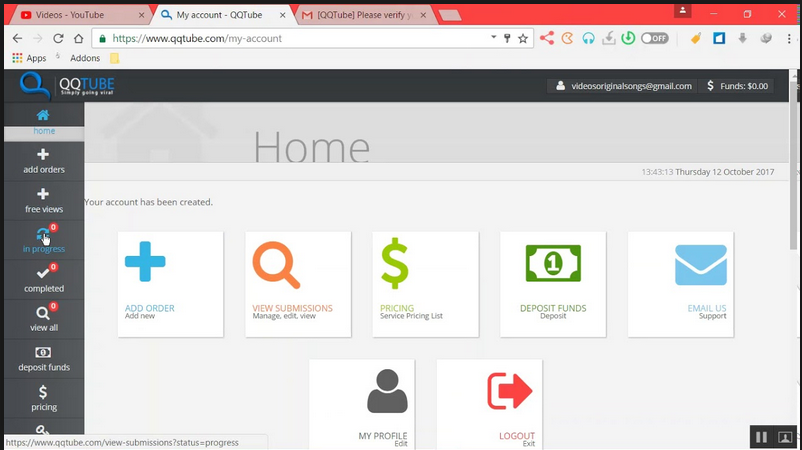This screenshot has width=802, height=450.
Task: Click the page vertical scrollbar
Action: (795, 165)
